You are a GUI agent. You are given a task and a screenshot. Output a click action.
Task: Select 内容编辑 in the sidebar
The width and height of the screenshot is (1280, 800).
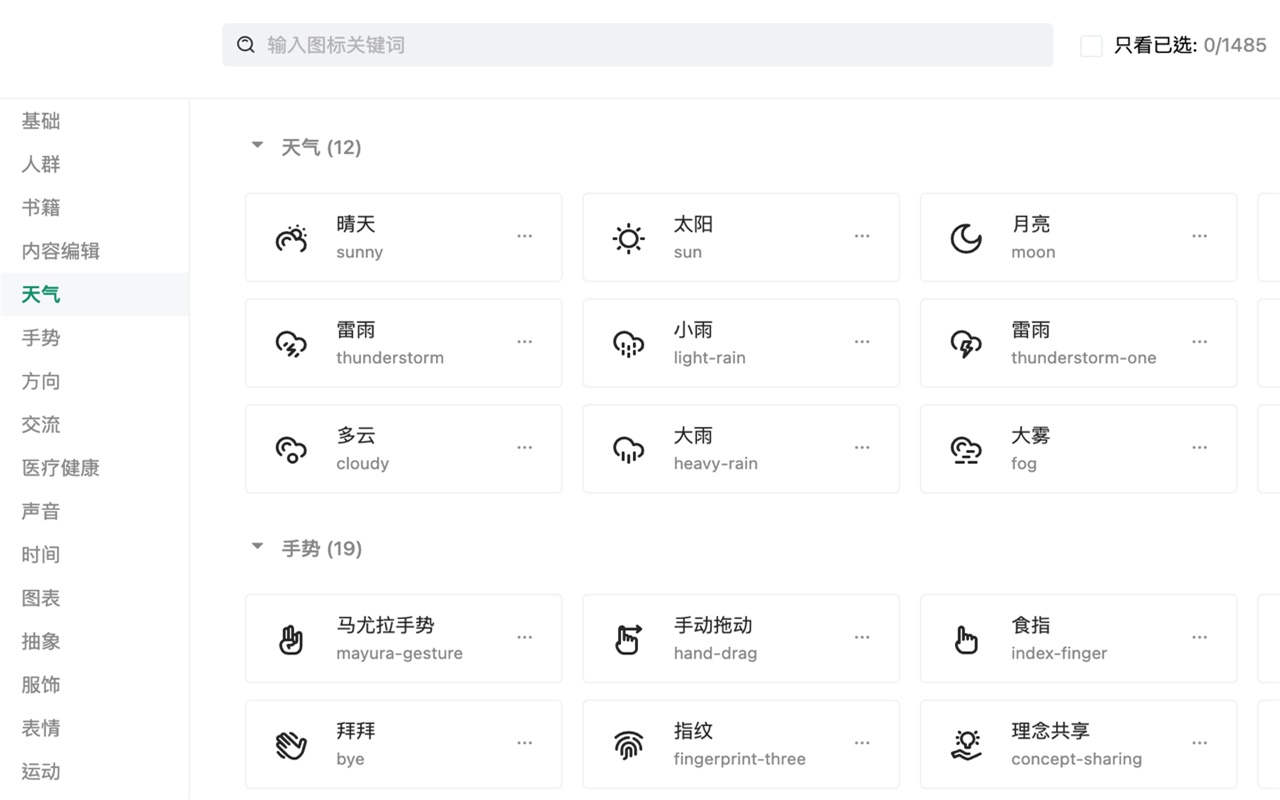(94, 251)
